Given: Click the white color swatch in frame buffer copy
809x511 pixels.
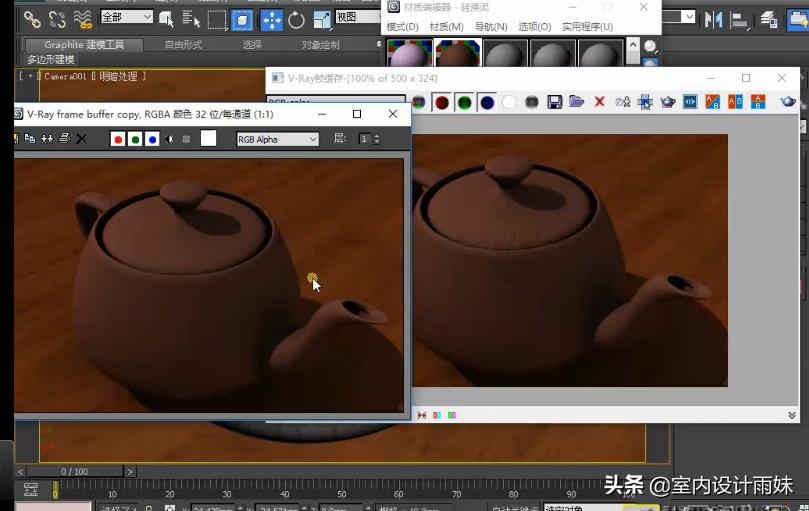Looking at the screenshot, I should (x=208, y=139).
